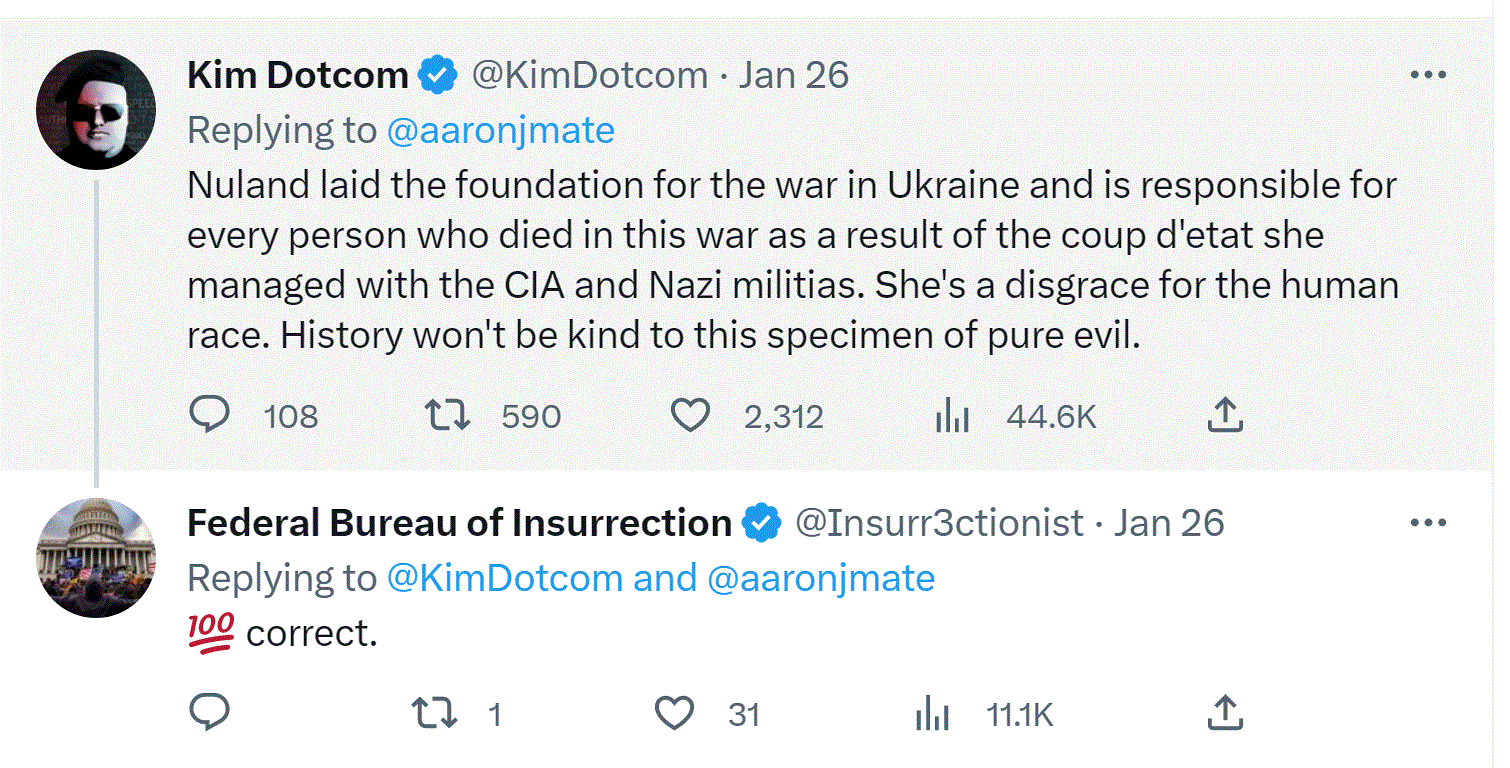Open Federal Bureau of Insurrection display name
Screen dimensions: 1510x768
[459, 523]
